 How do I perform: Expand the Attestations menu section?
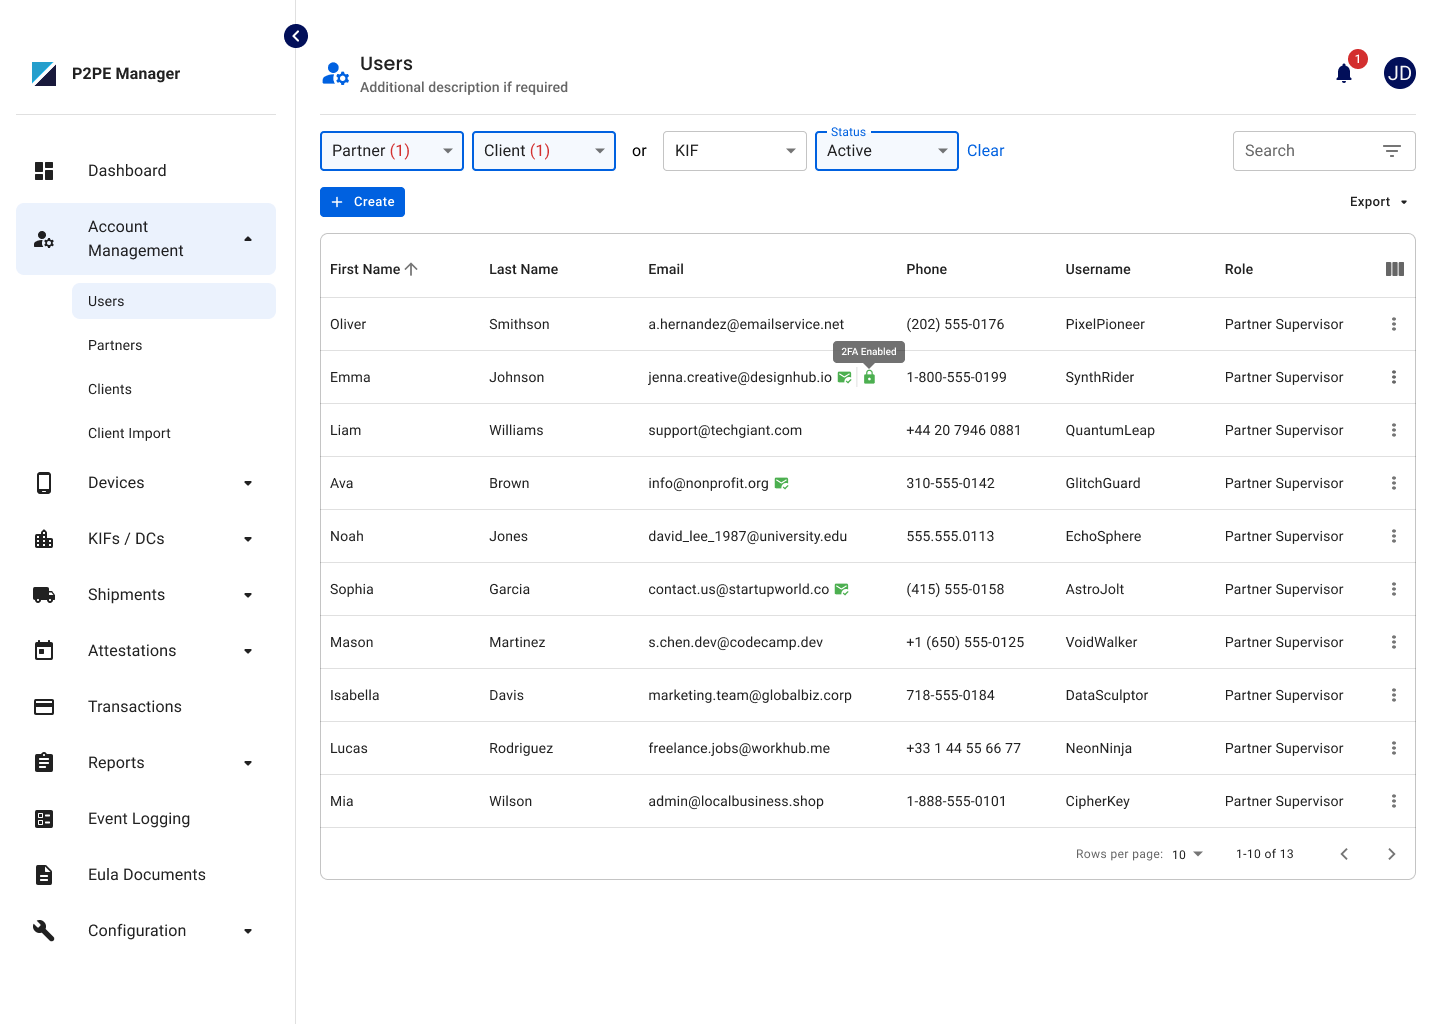[248, 651]
